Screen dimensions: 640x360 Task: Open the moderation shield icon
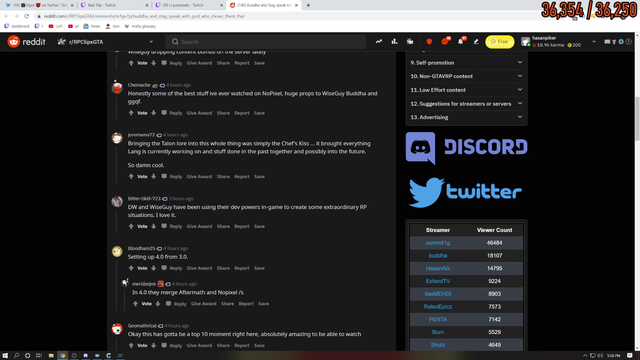429,42
